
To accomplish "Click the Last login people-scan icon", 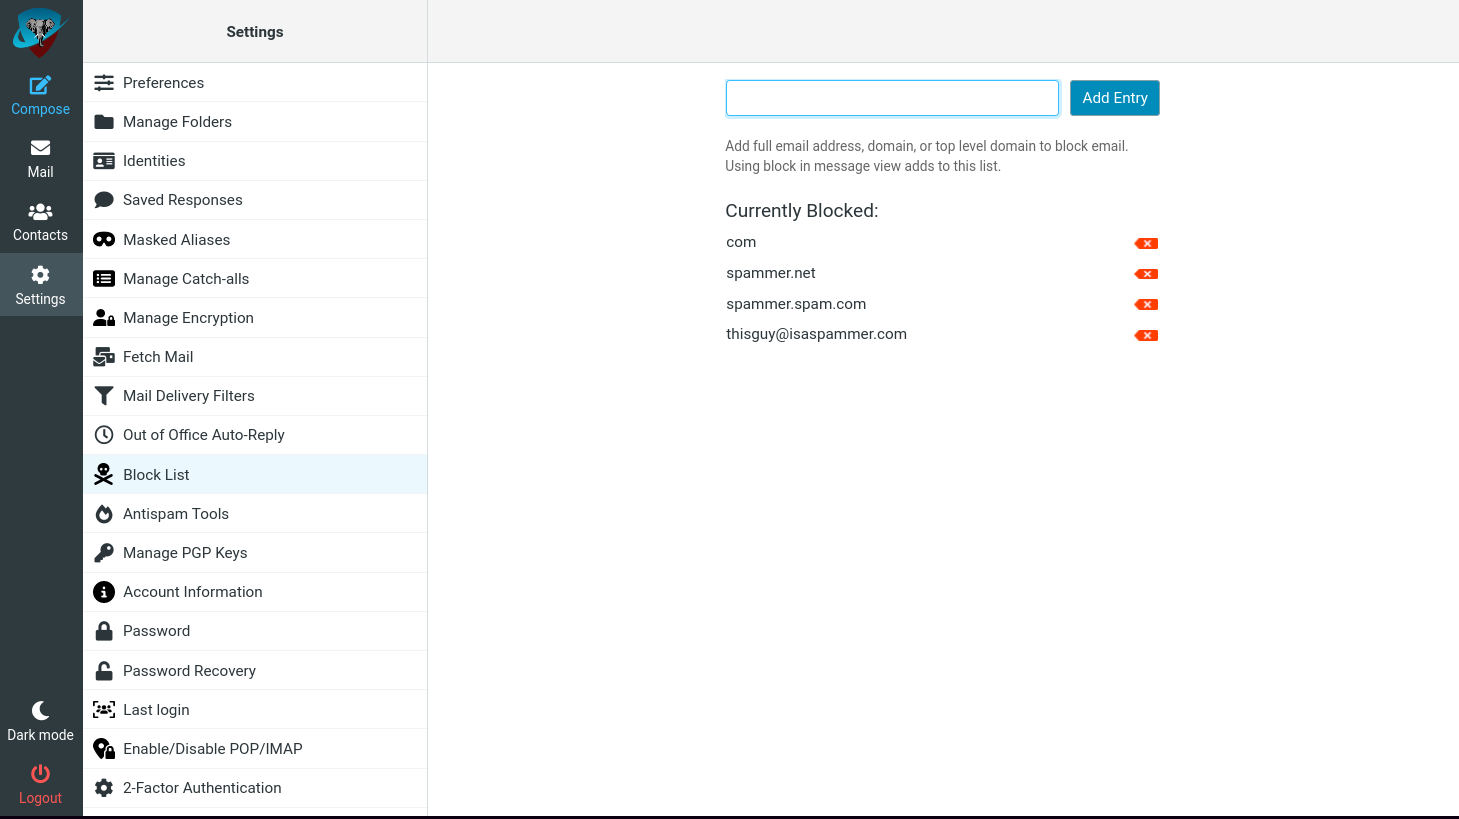I will tap(104, 710).
